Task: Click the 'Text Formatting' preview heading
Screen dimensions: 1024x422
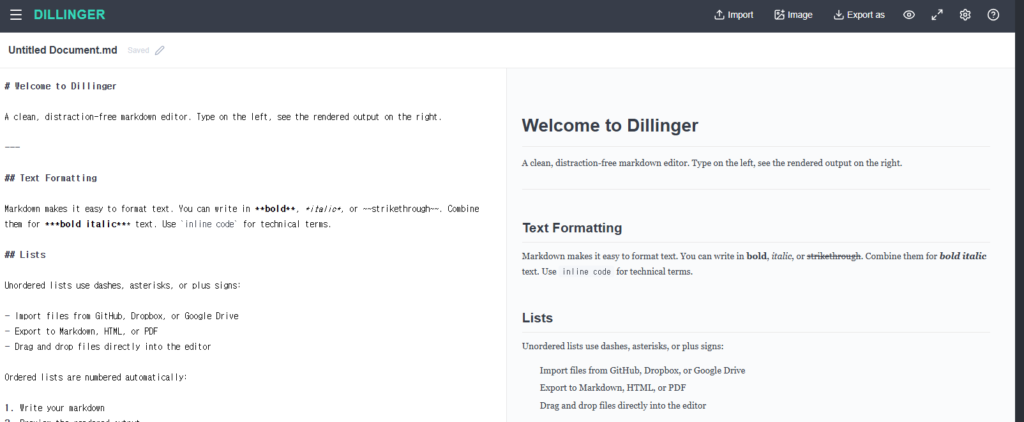Action: click(572, 228)
